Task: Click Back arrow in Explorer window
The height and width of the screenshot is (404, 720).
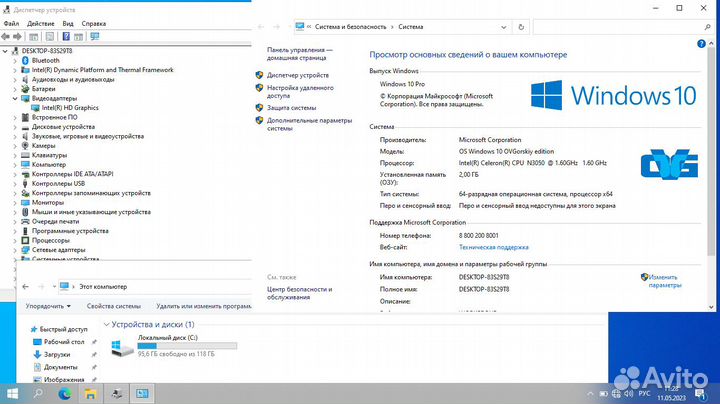Action: [x=25, y=286]
